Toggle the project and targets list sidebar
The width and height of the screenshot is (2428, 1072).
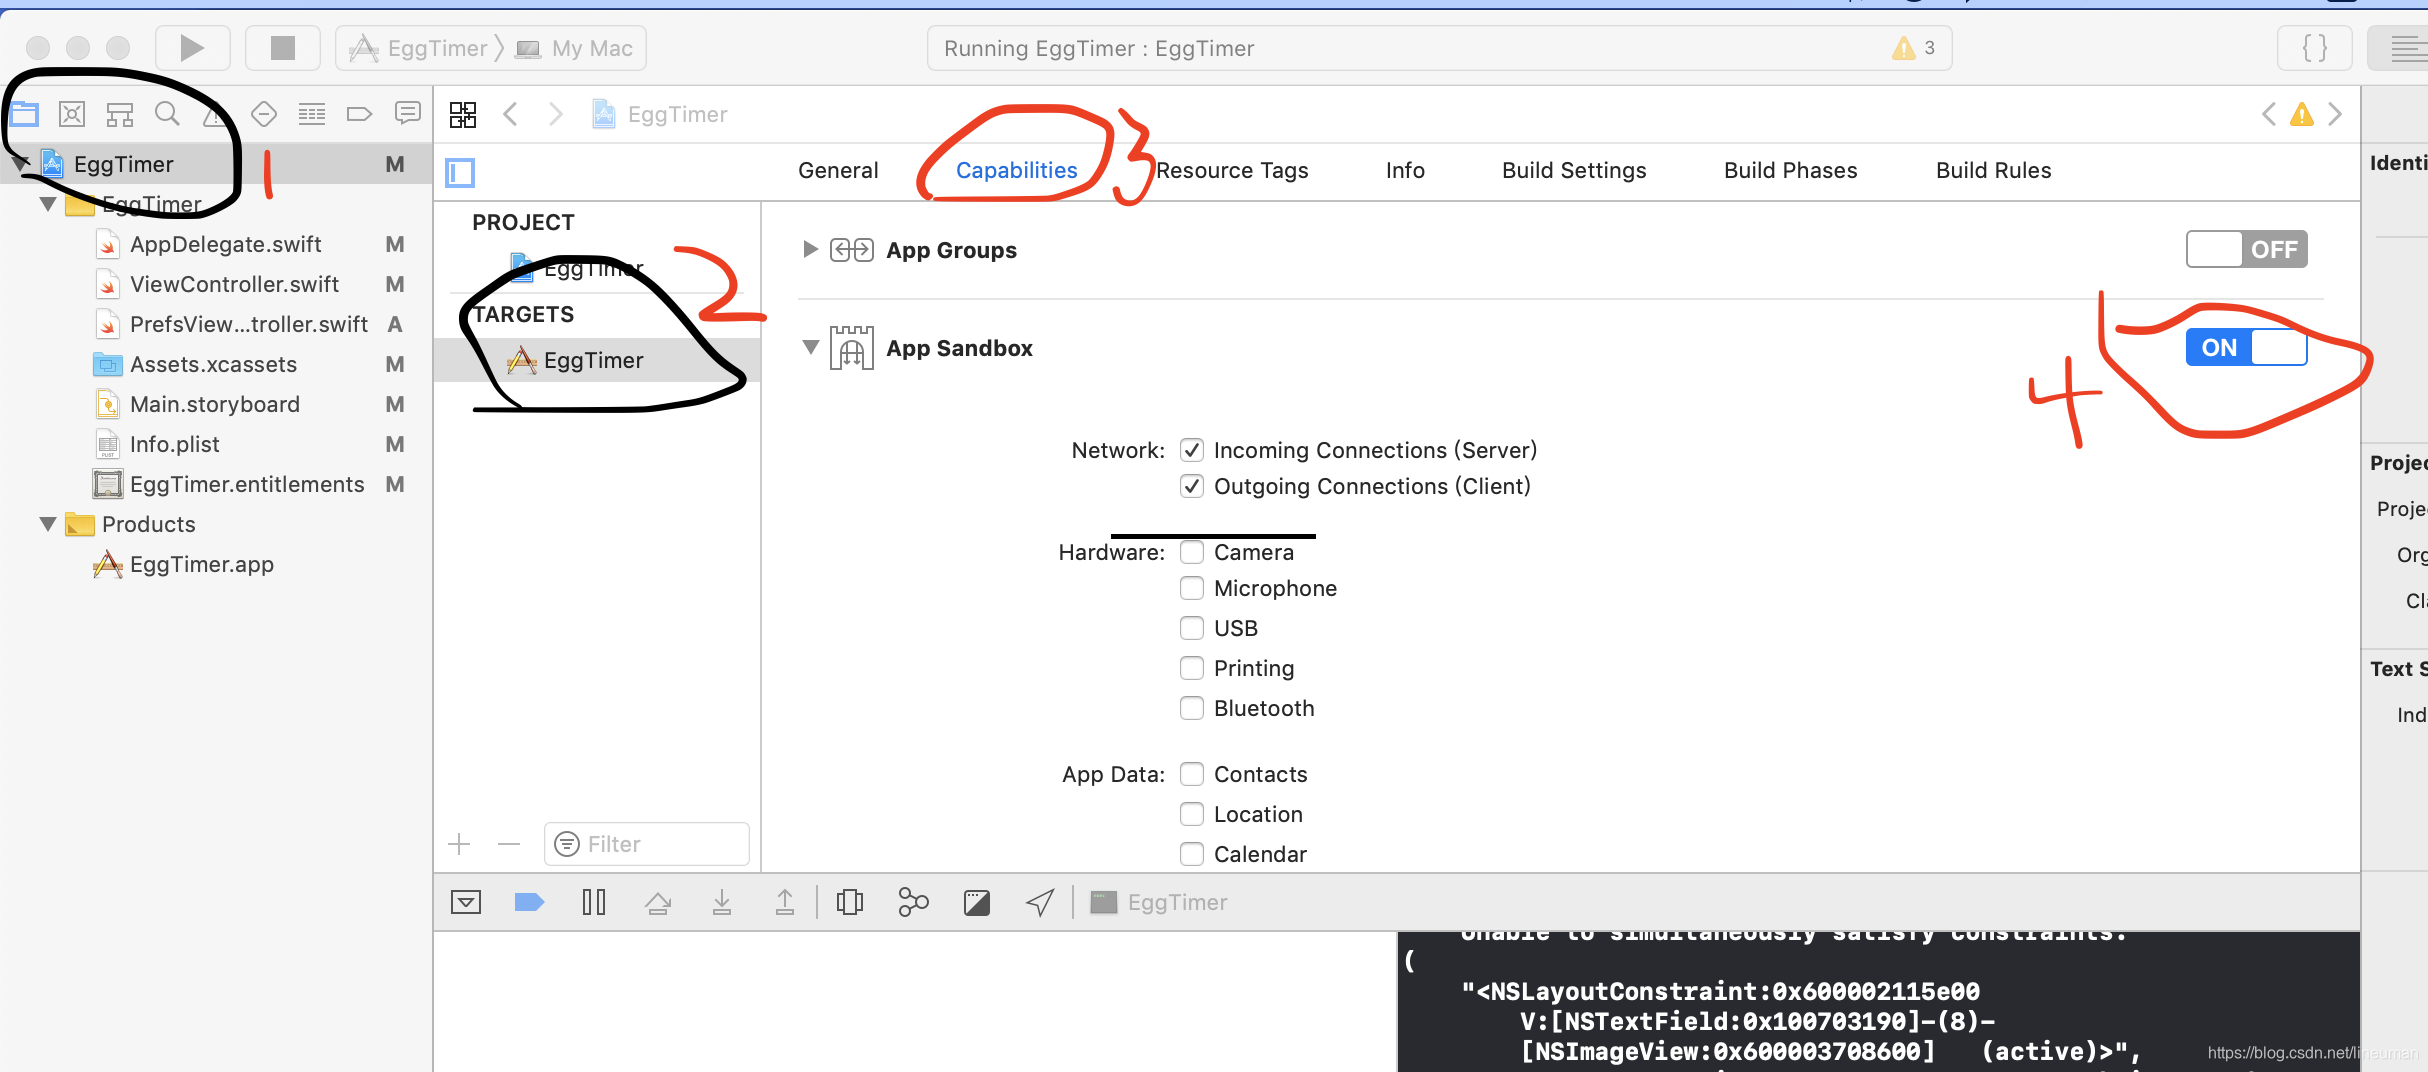pyautogui.click(x=460, y=172)
